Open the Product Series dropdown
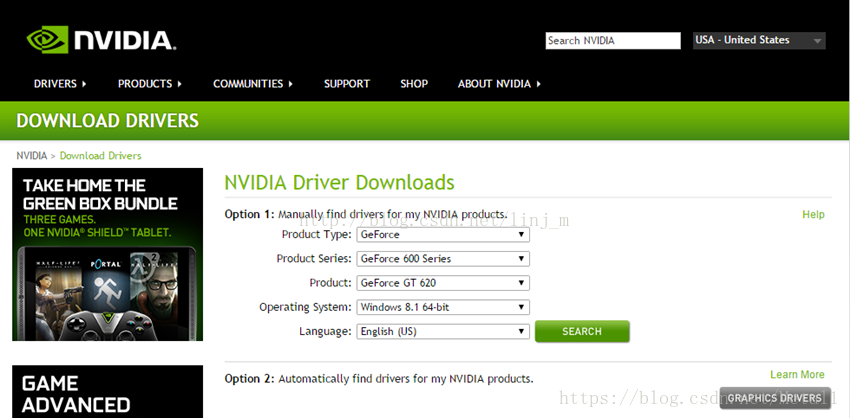 (443, 259)
